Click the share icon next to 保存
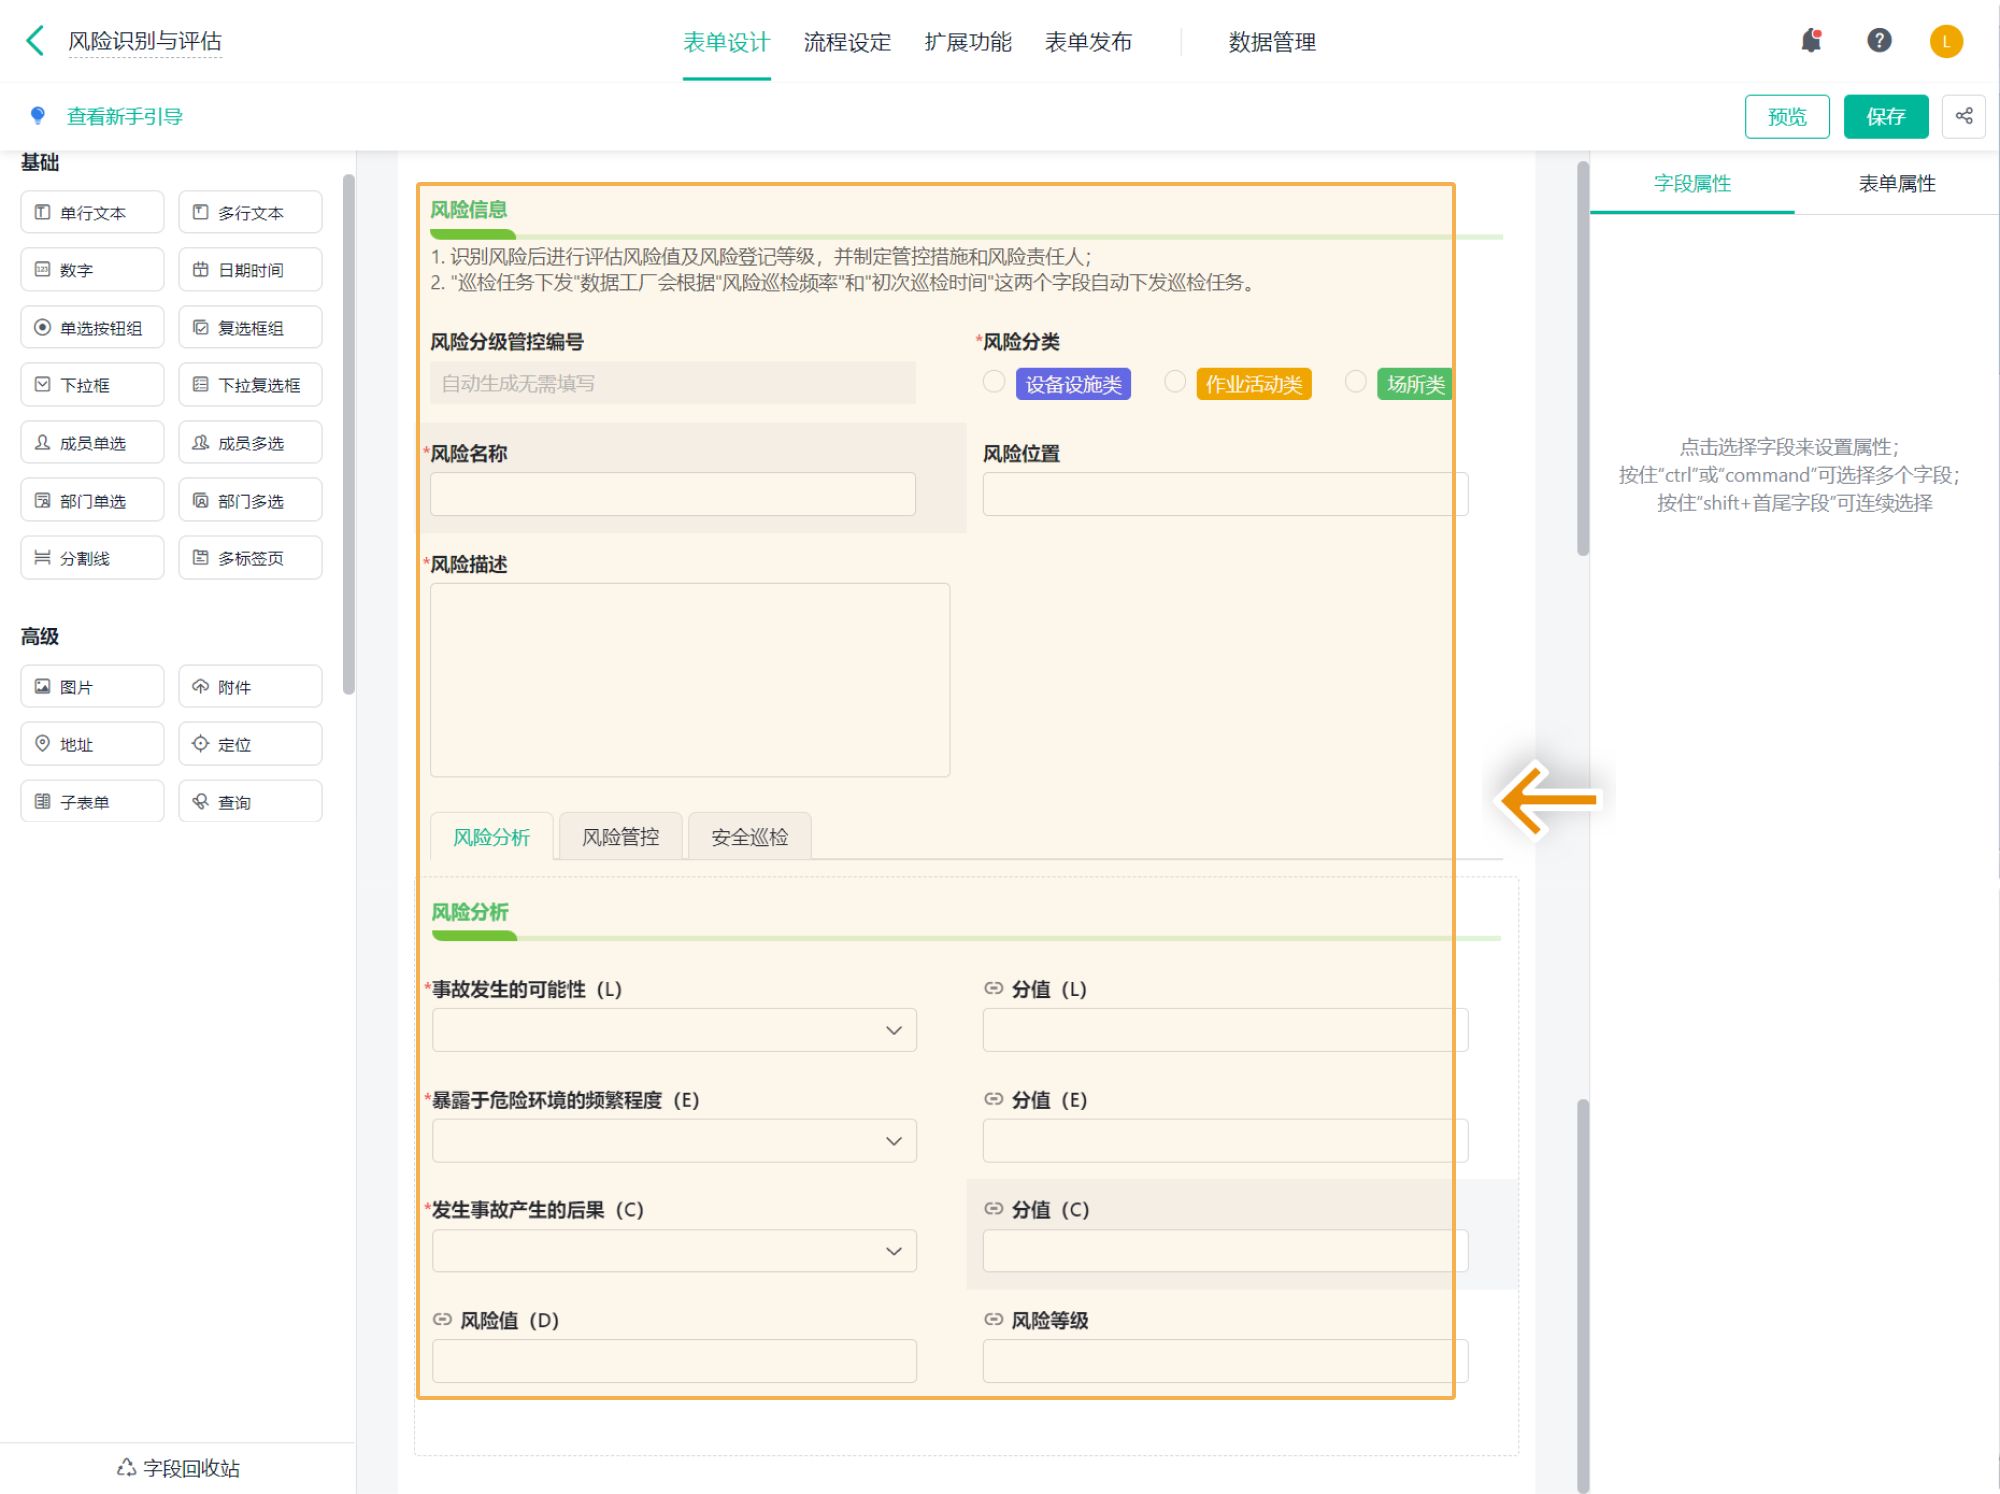 coord(1964,116)
